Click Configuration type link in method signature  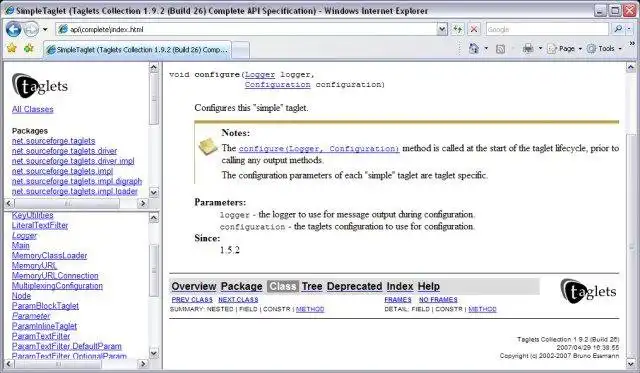pos(278,85)
